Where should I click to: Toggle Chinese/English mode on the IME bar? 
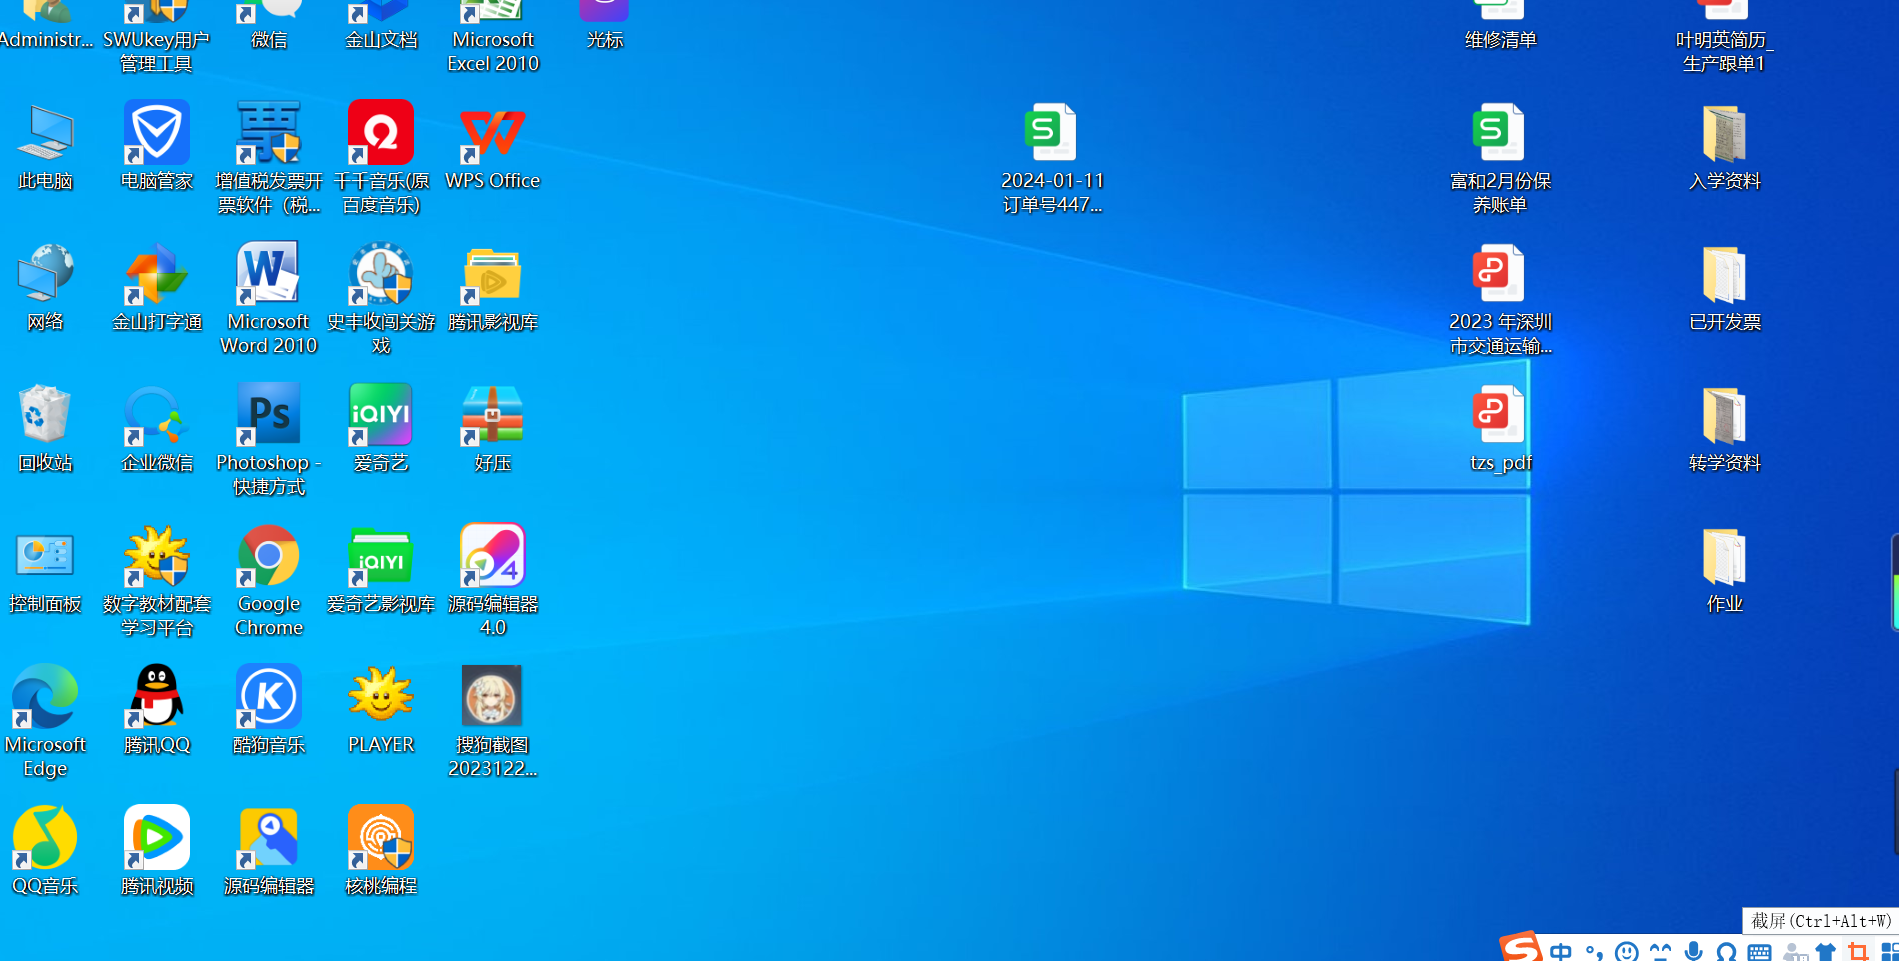click(1561, 952)
